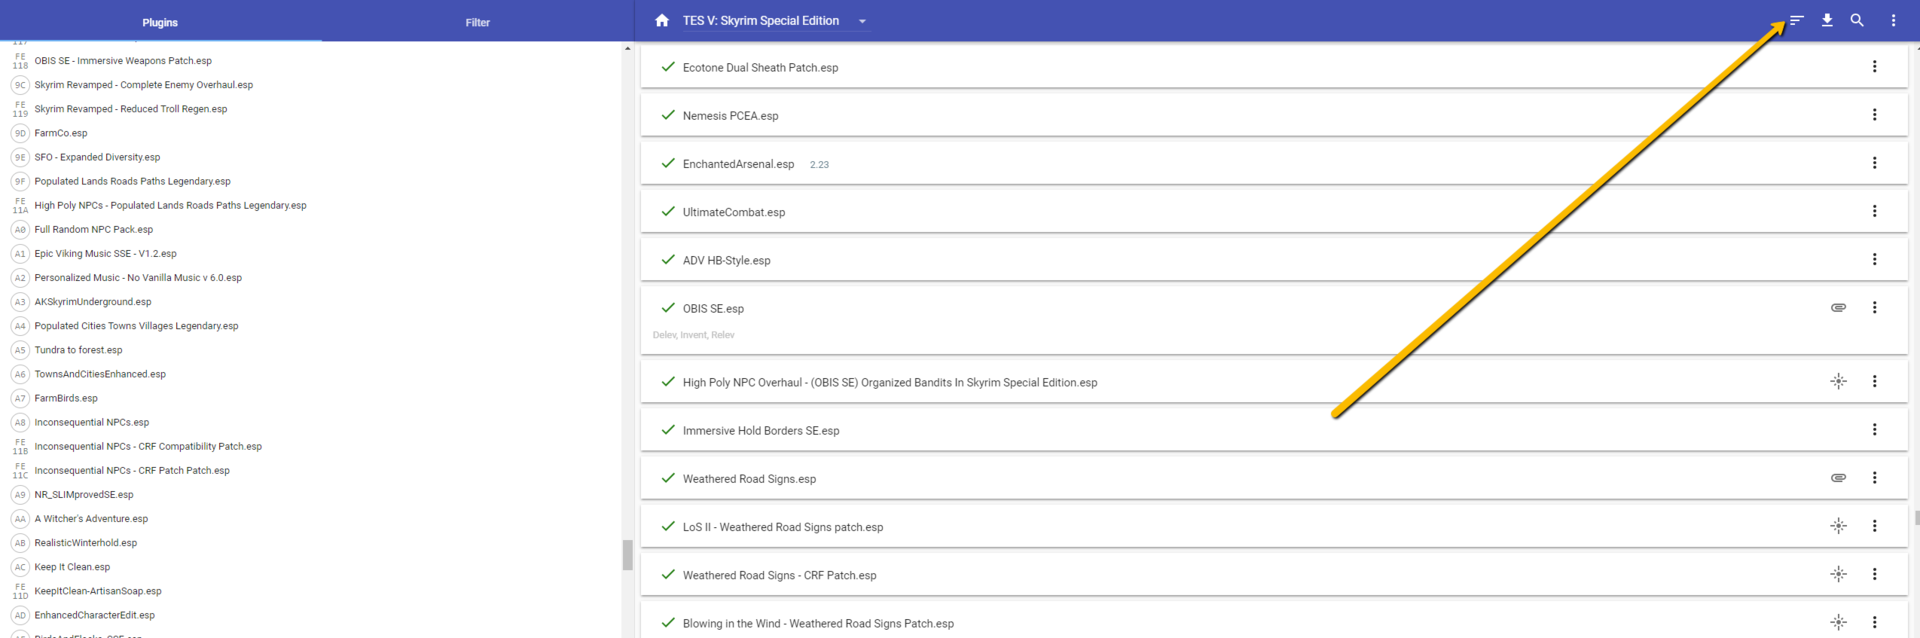
Task: Click the sort plugins icon in the toolbar
Action: click(1797, 20)
